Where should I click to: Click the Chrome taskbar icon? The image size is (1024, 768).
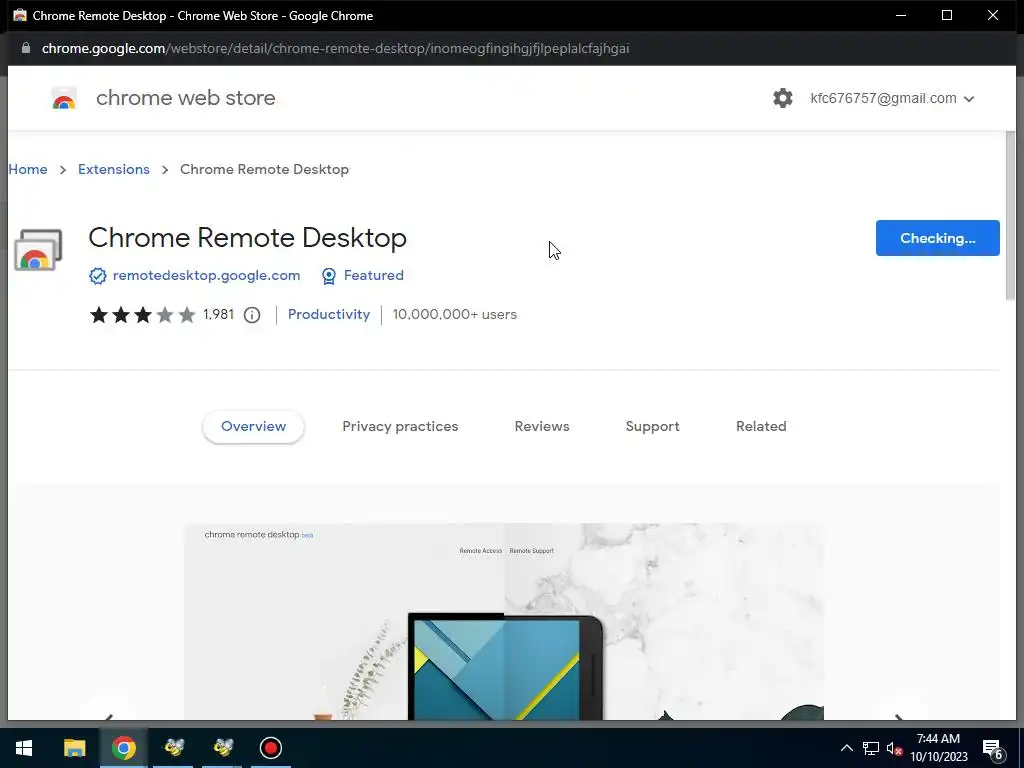pyautogui.click(x=123, y=748)
